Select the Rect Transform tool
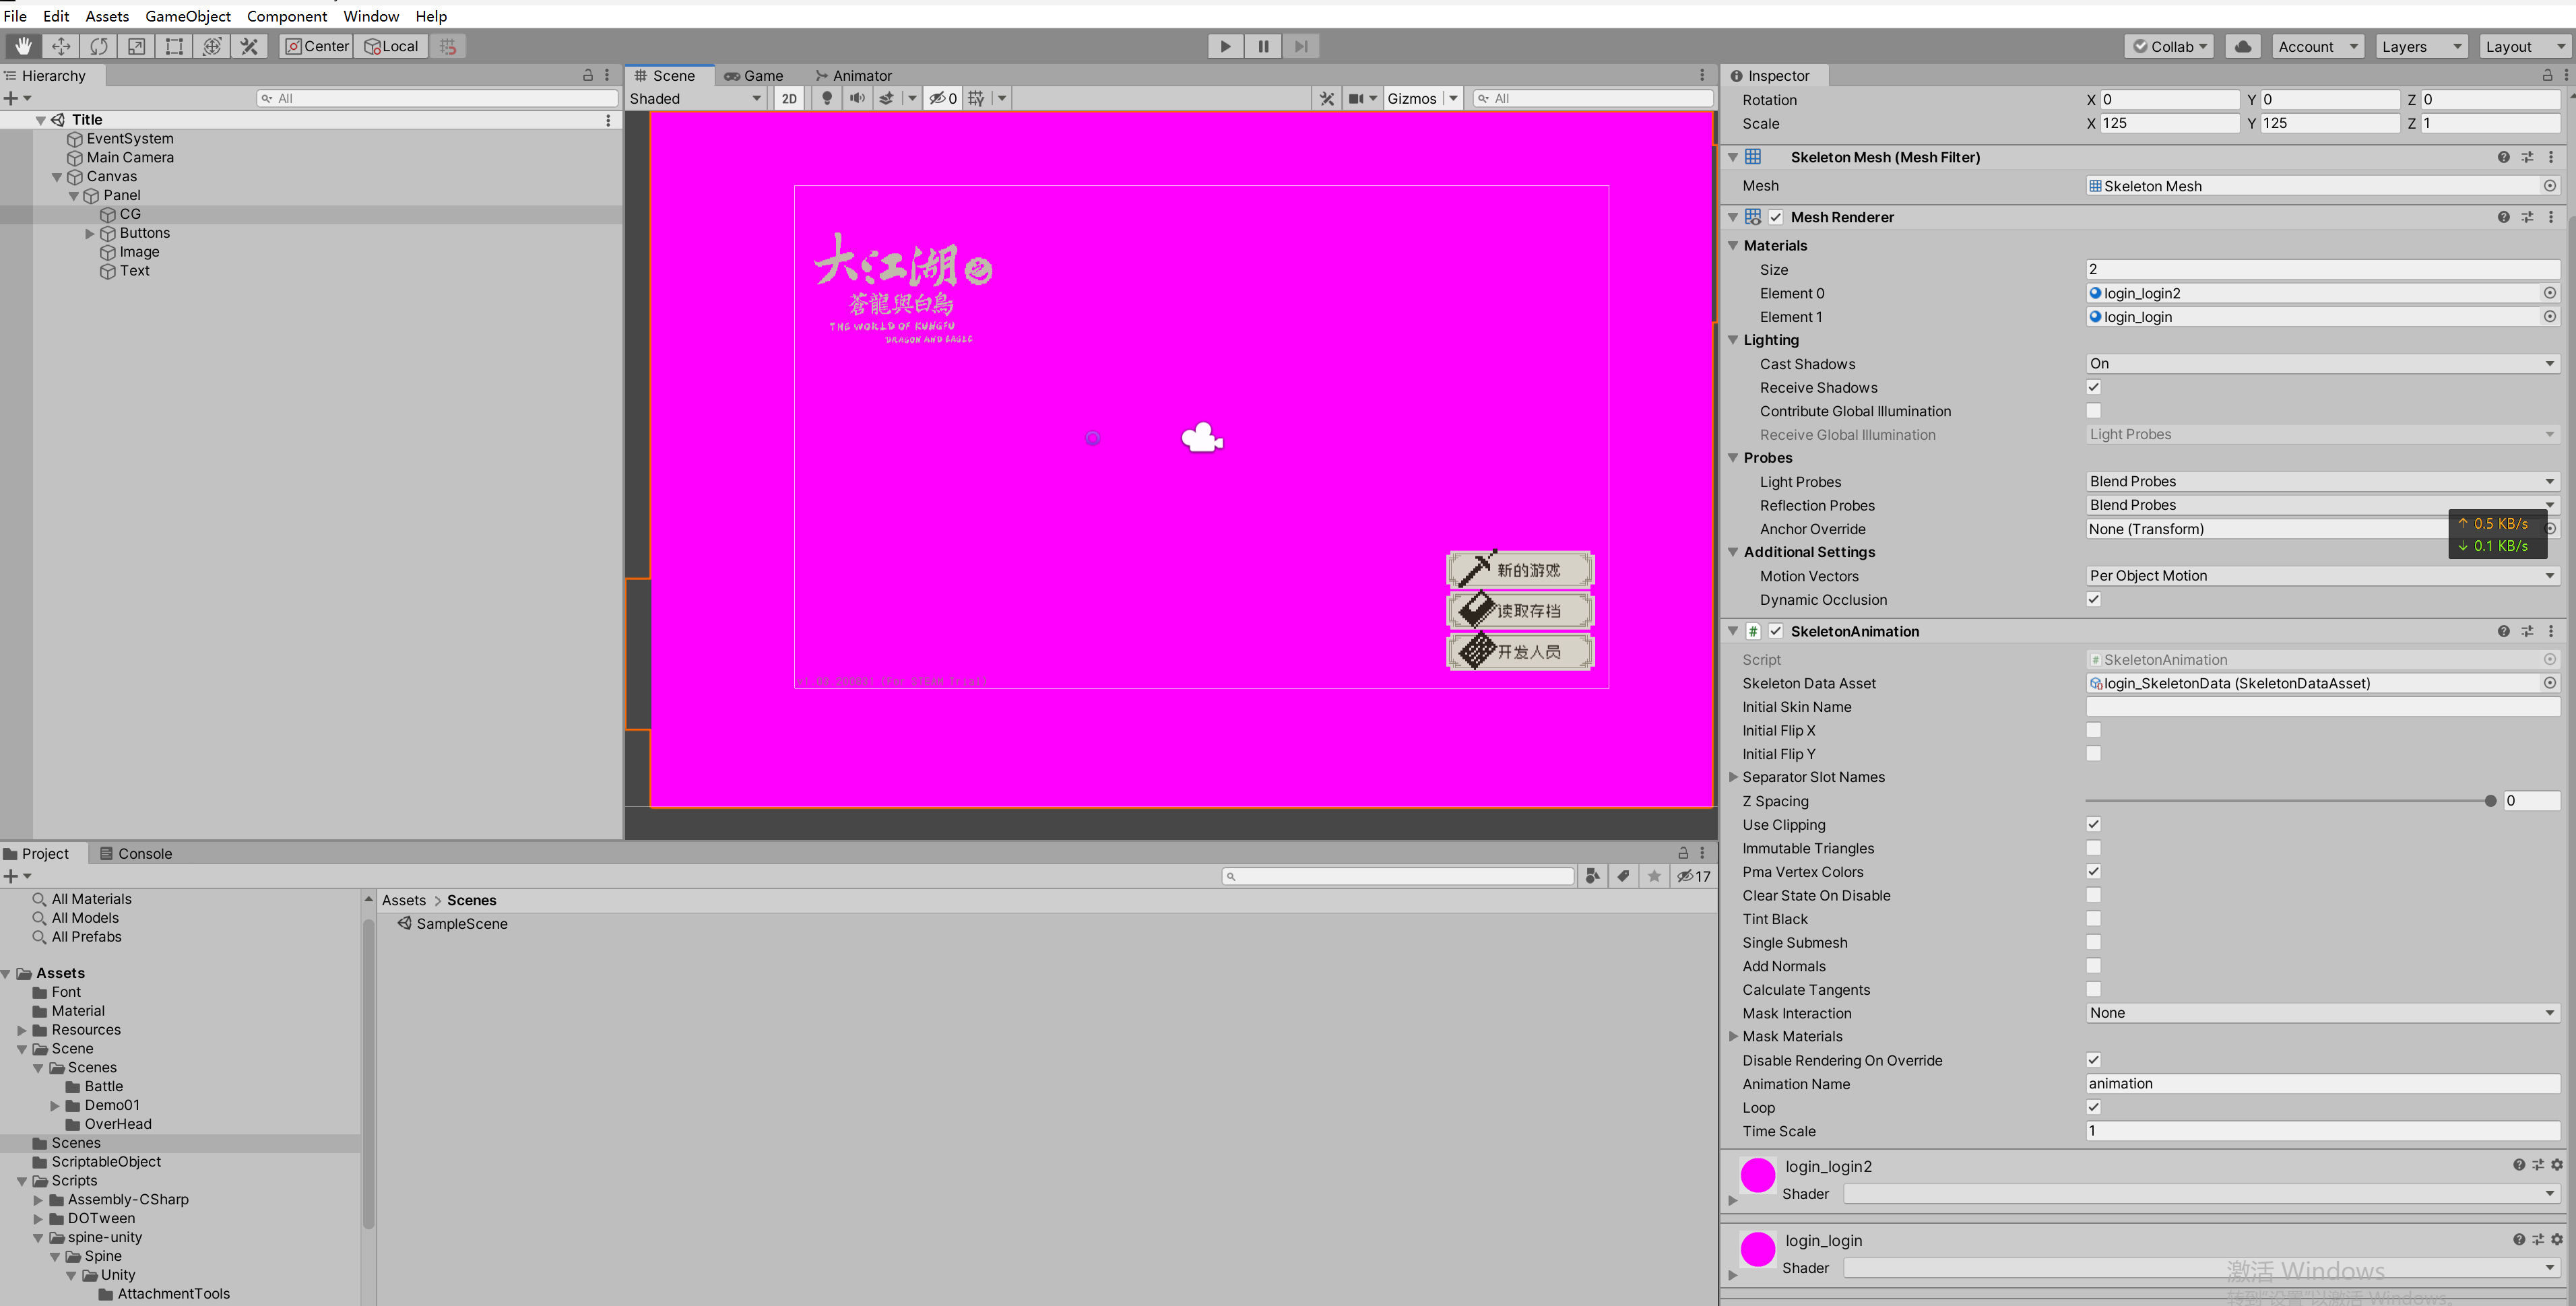 click(x=174, y=46)
